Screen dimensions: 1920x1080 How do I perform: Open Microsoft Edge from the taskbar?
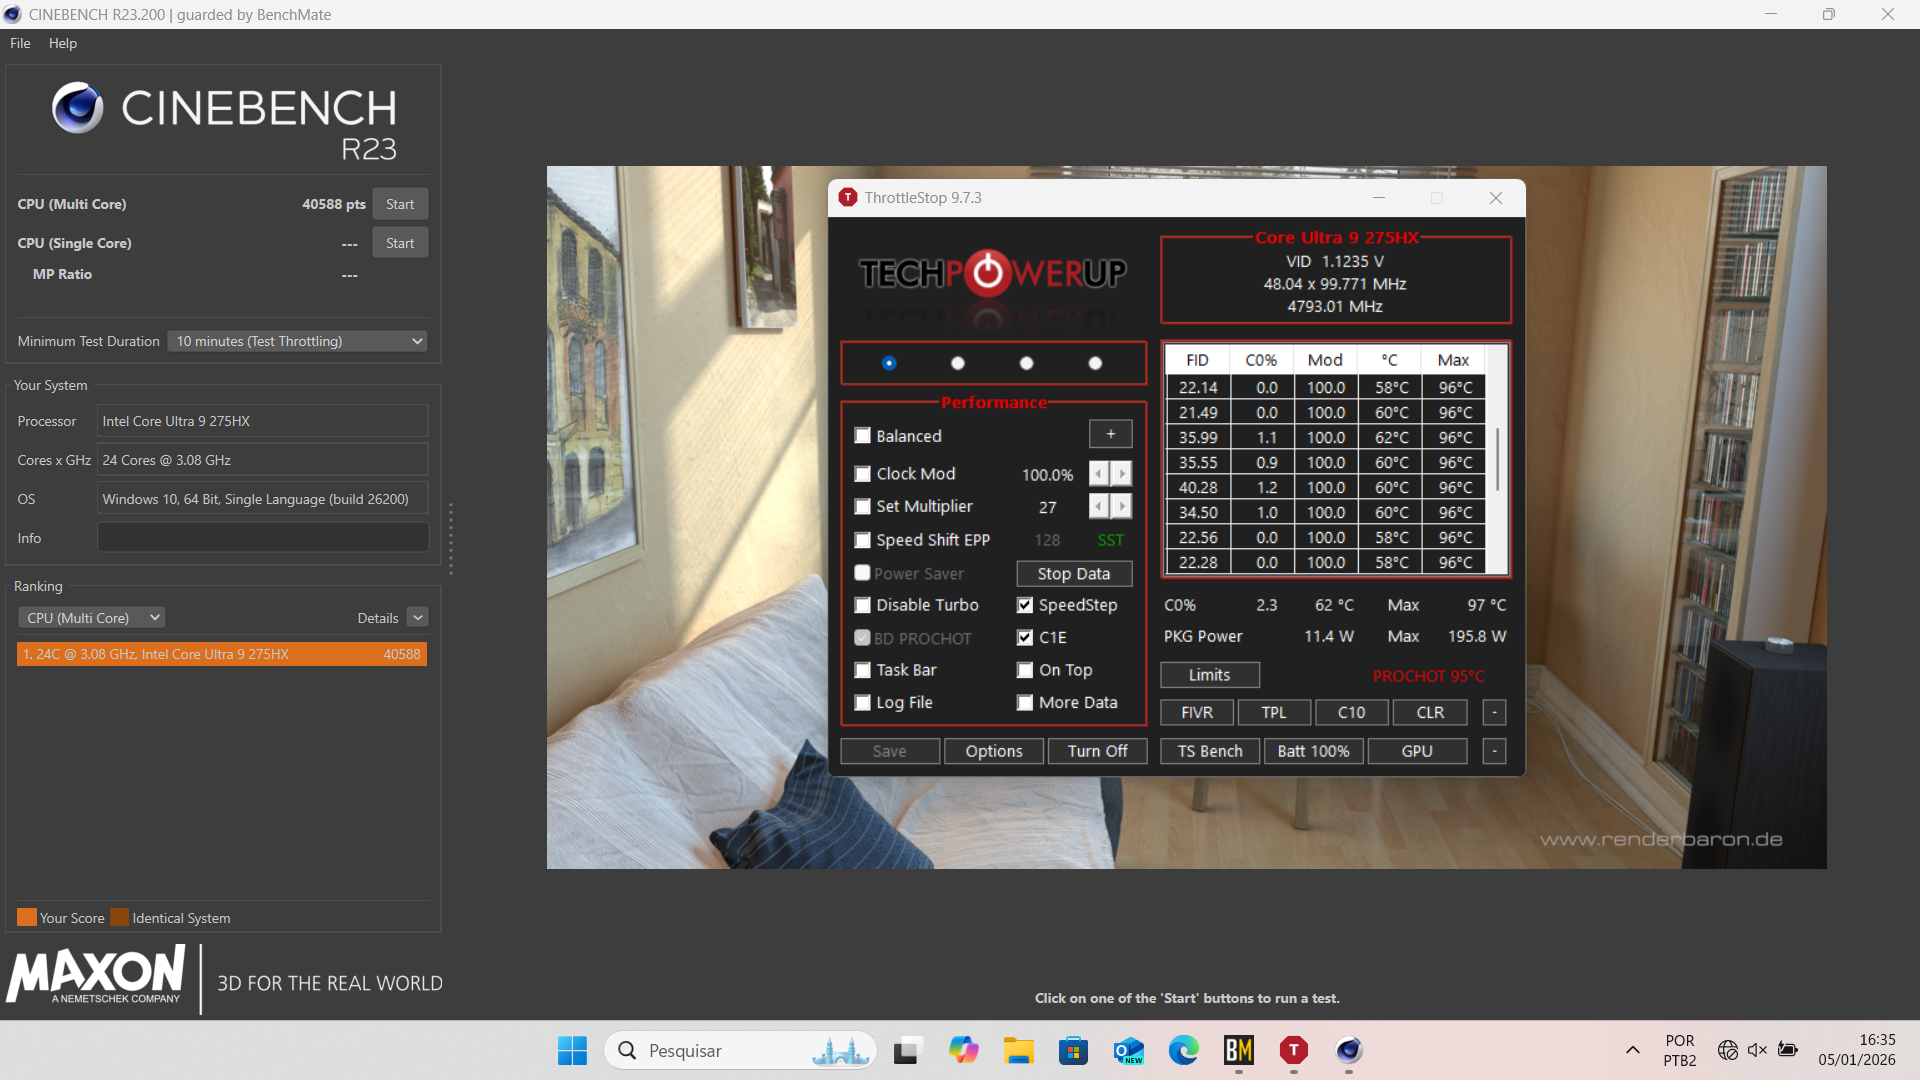point(1183,1050)
